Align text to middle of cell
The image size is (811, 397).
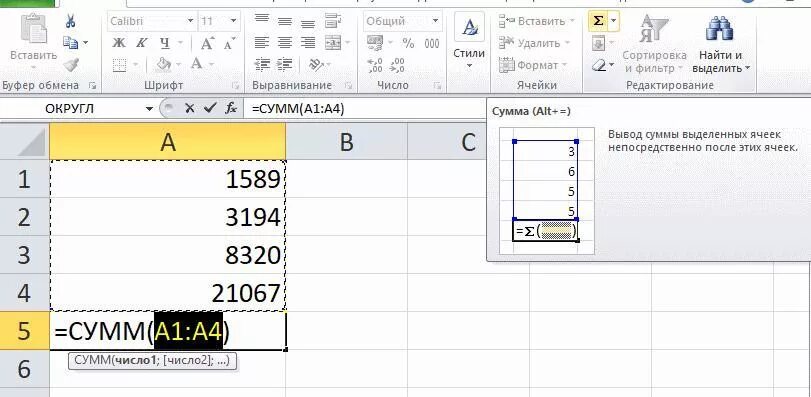[x=285, y=21]
